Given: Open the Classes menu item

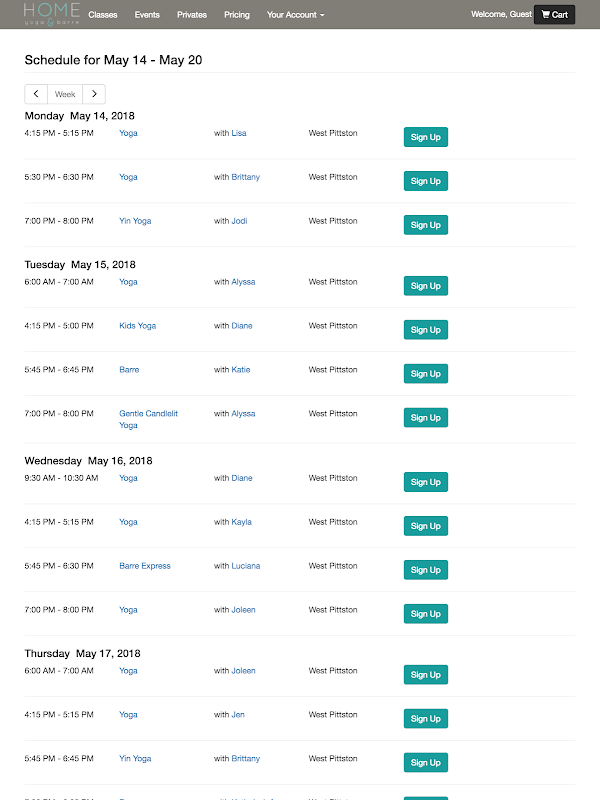Looking at the screenshot, I should pos(102,15).
